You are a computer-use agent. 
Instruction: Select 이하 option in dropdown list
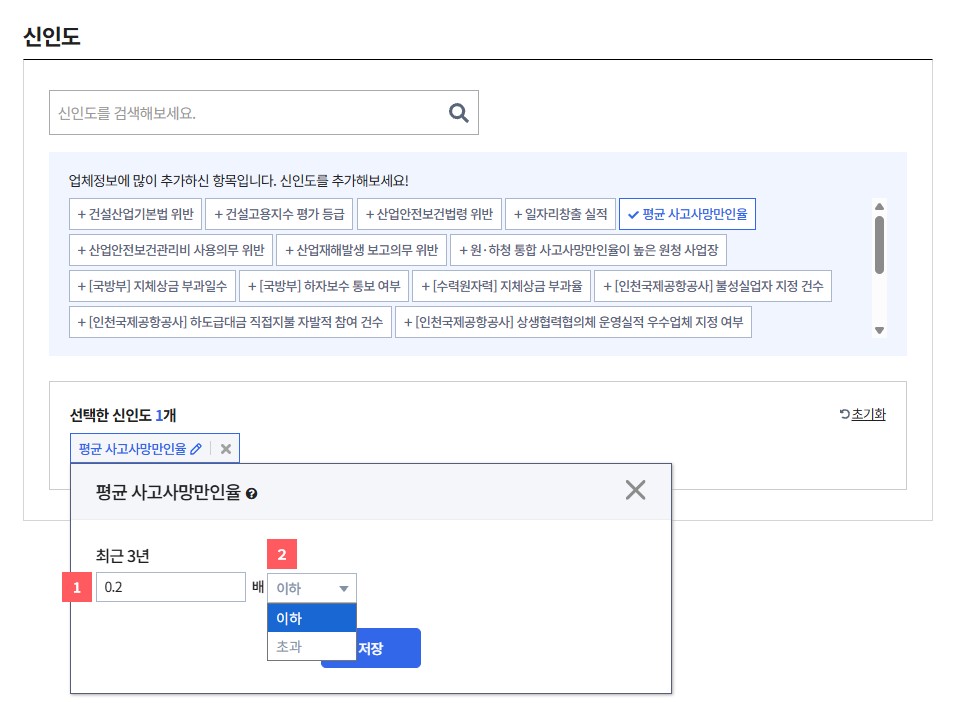(312, 618)
